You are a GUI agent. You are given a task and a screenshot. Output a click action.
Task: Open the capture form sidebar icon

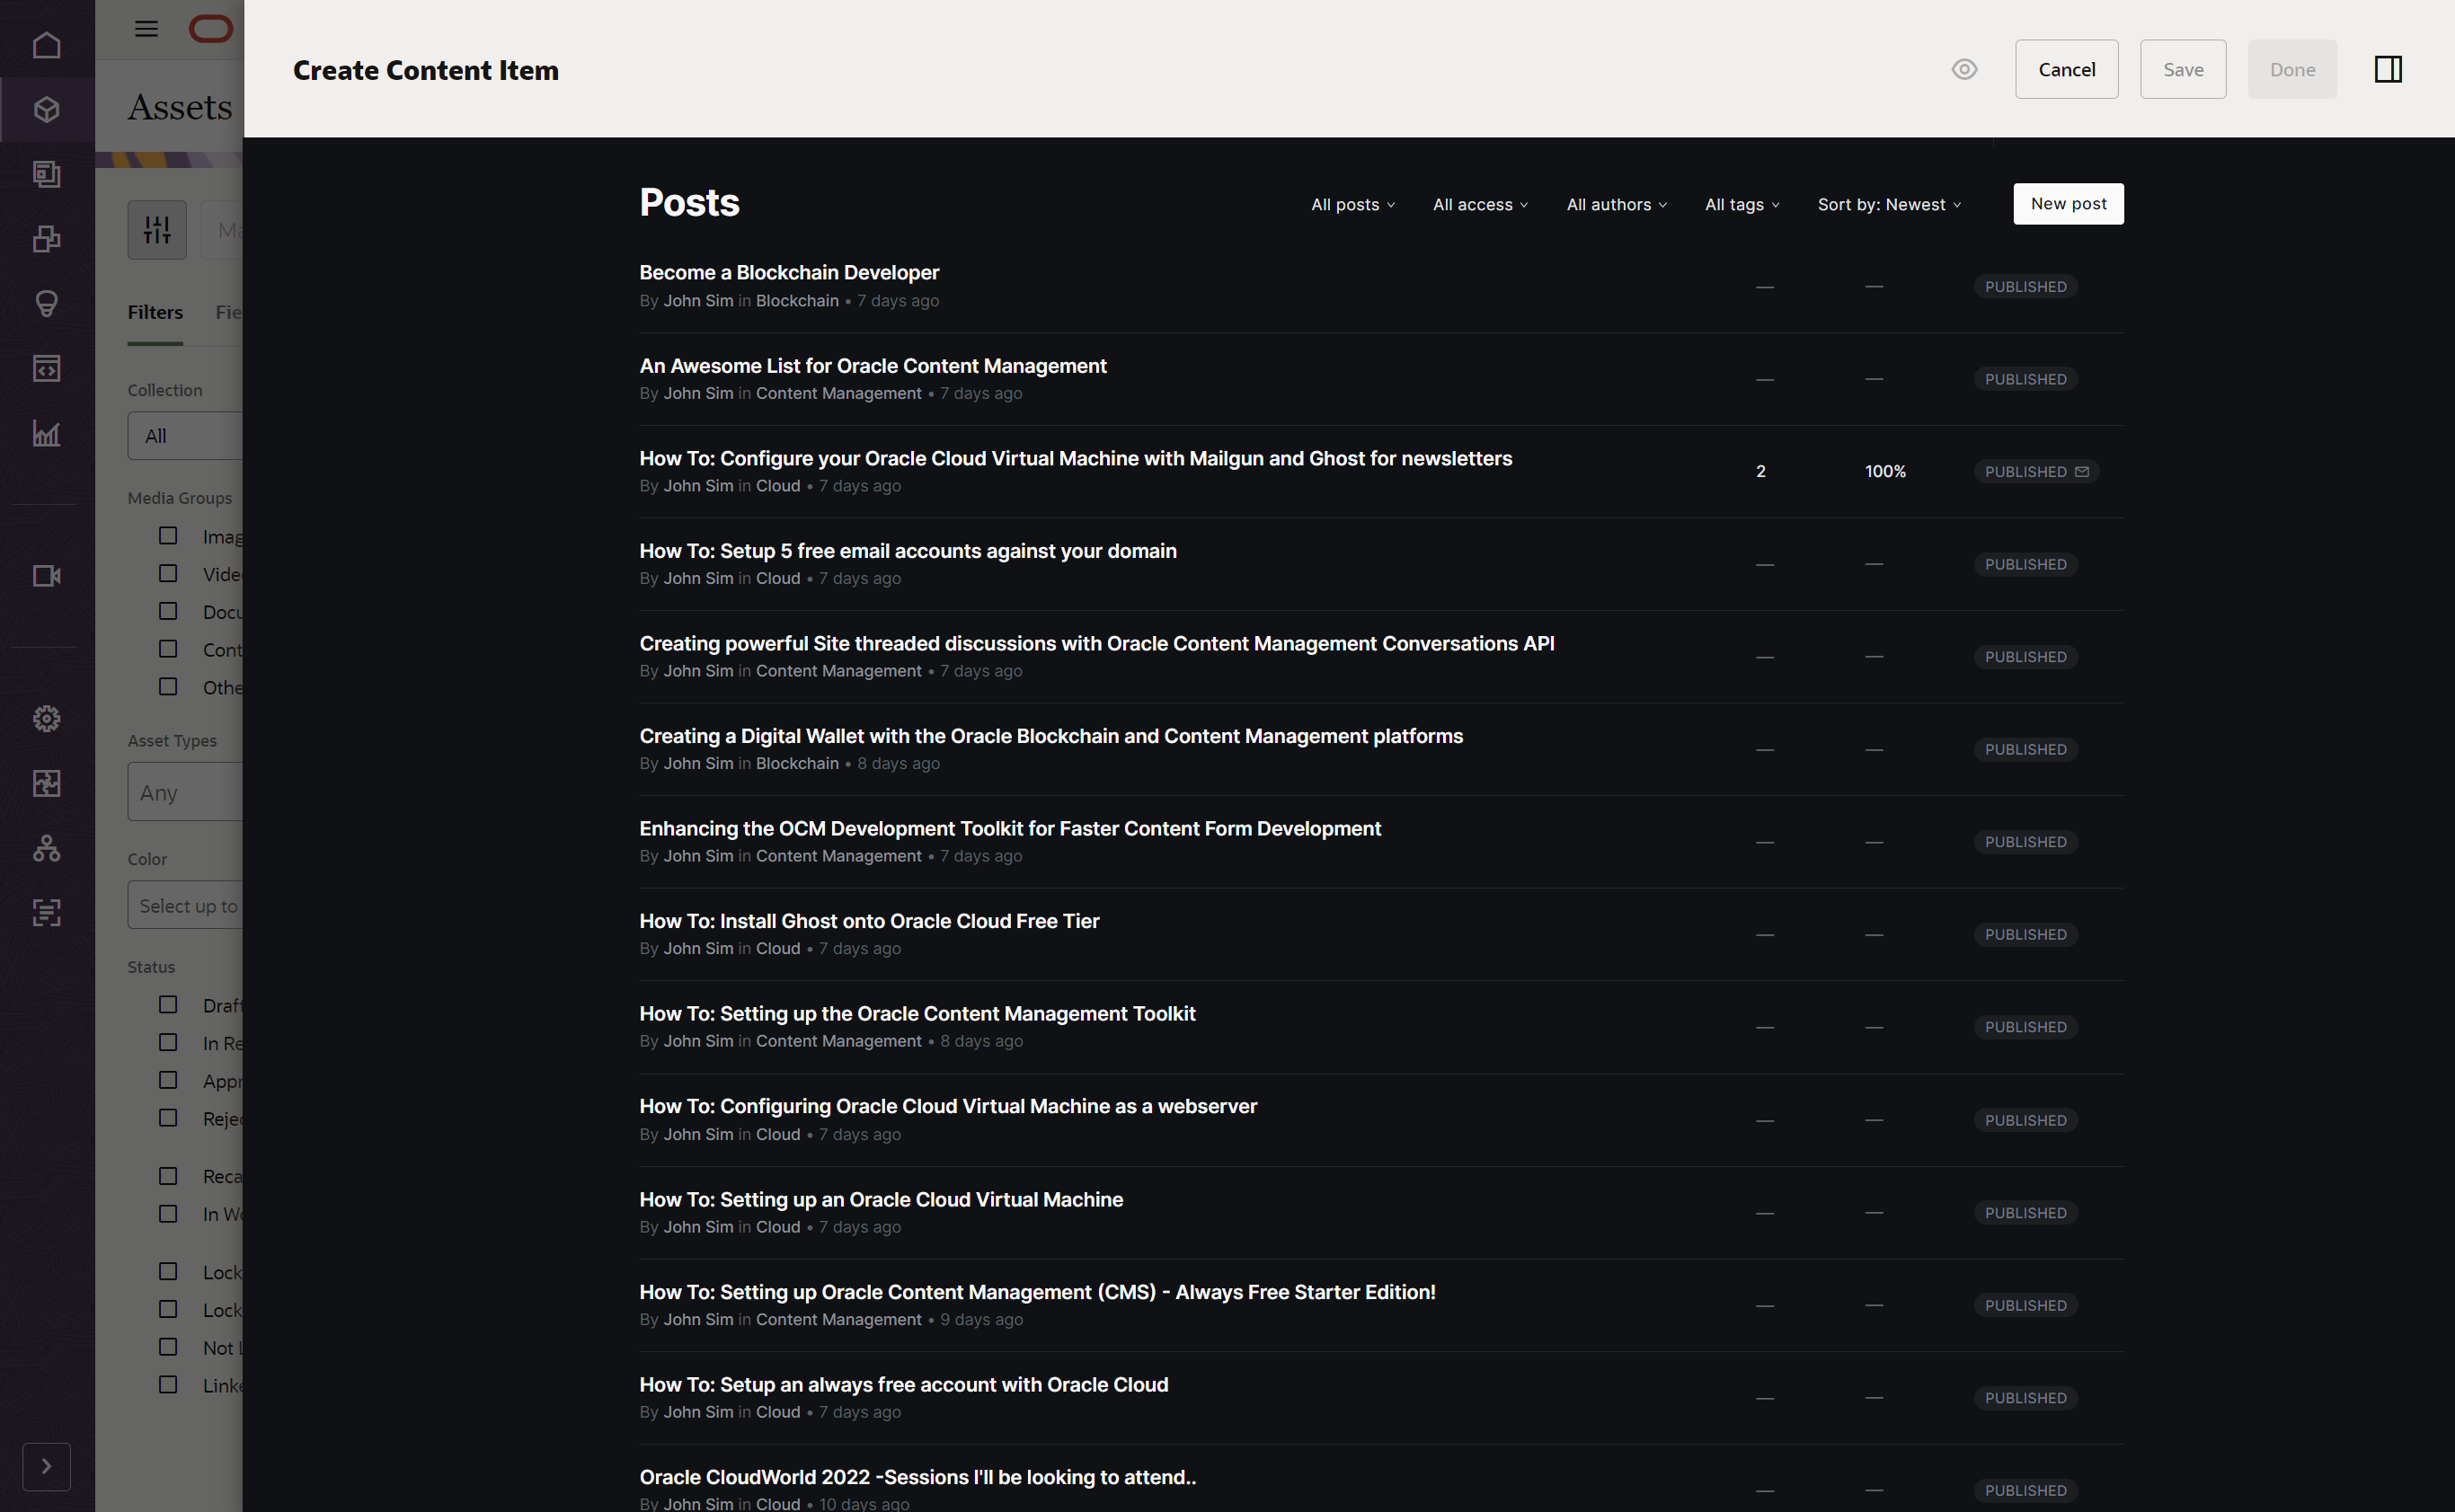(46, 912)
